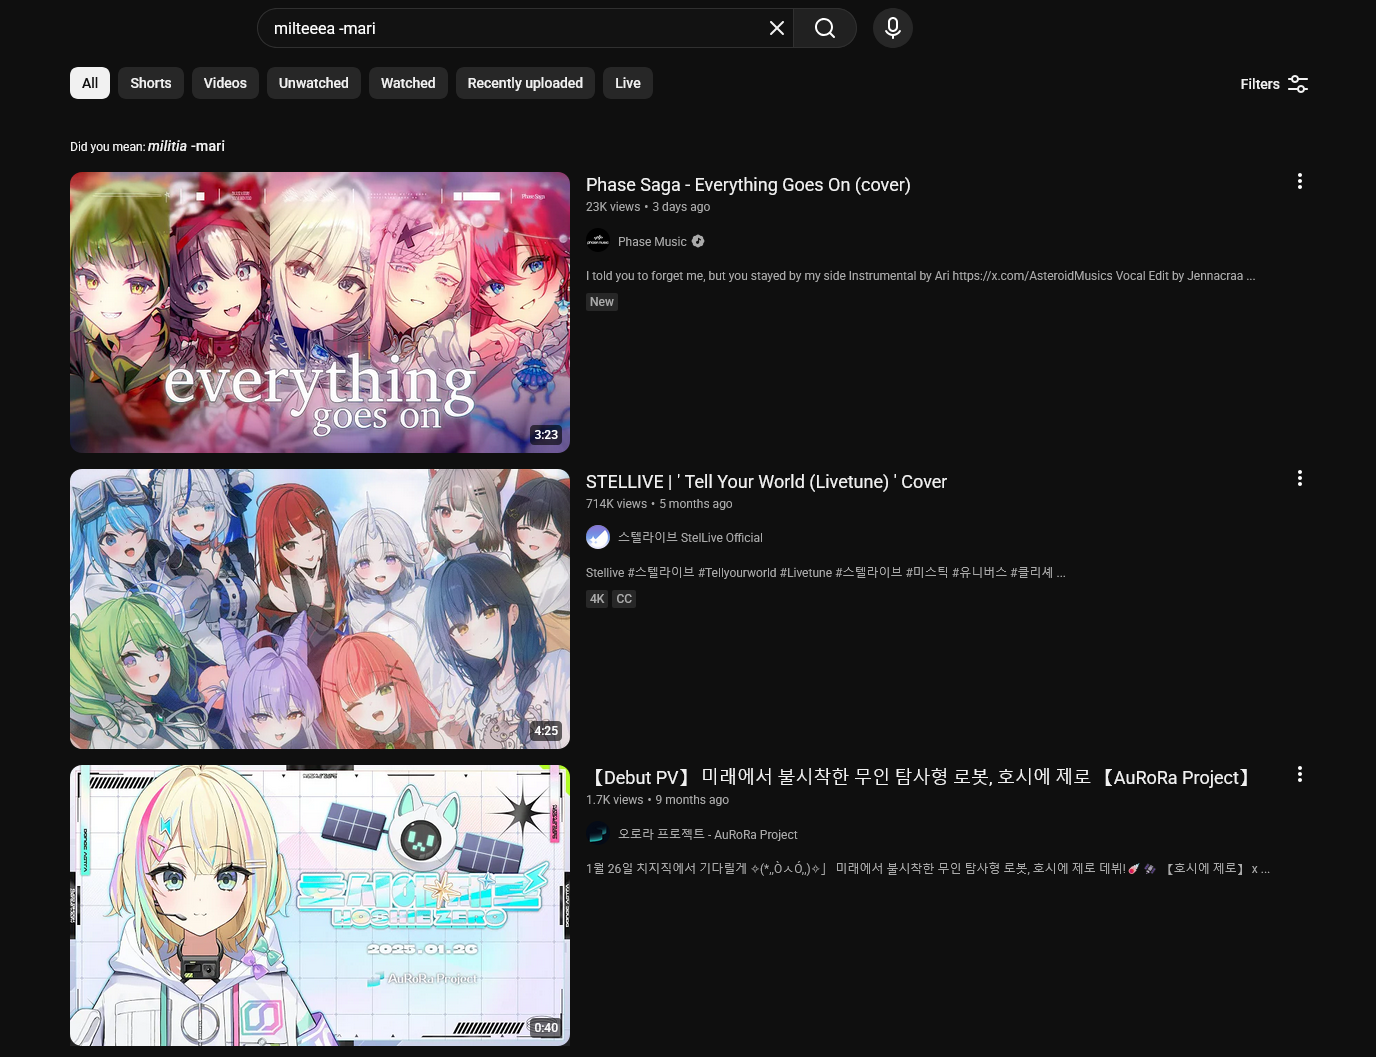The height and width of the screenshot is (1057, 1376).
Task: Filter results by Watched
Action: pos(408,83)
